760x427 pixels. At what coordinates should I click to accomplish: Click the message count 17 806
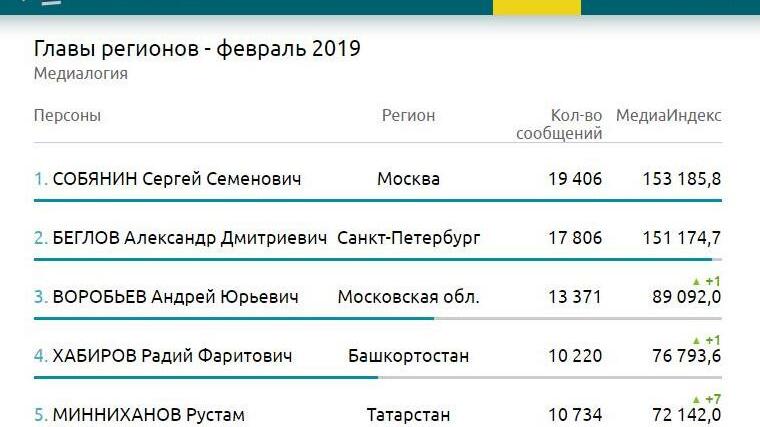pyautogui.click(x=575, y=238)
